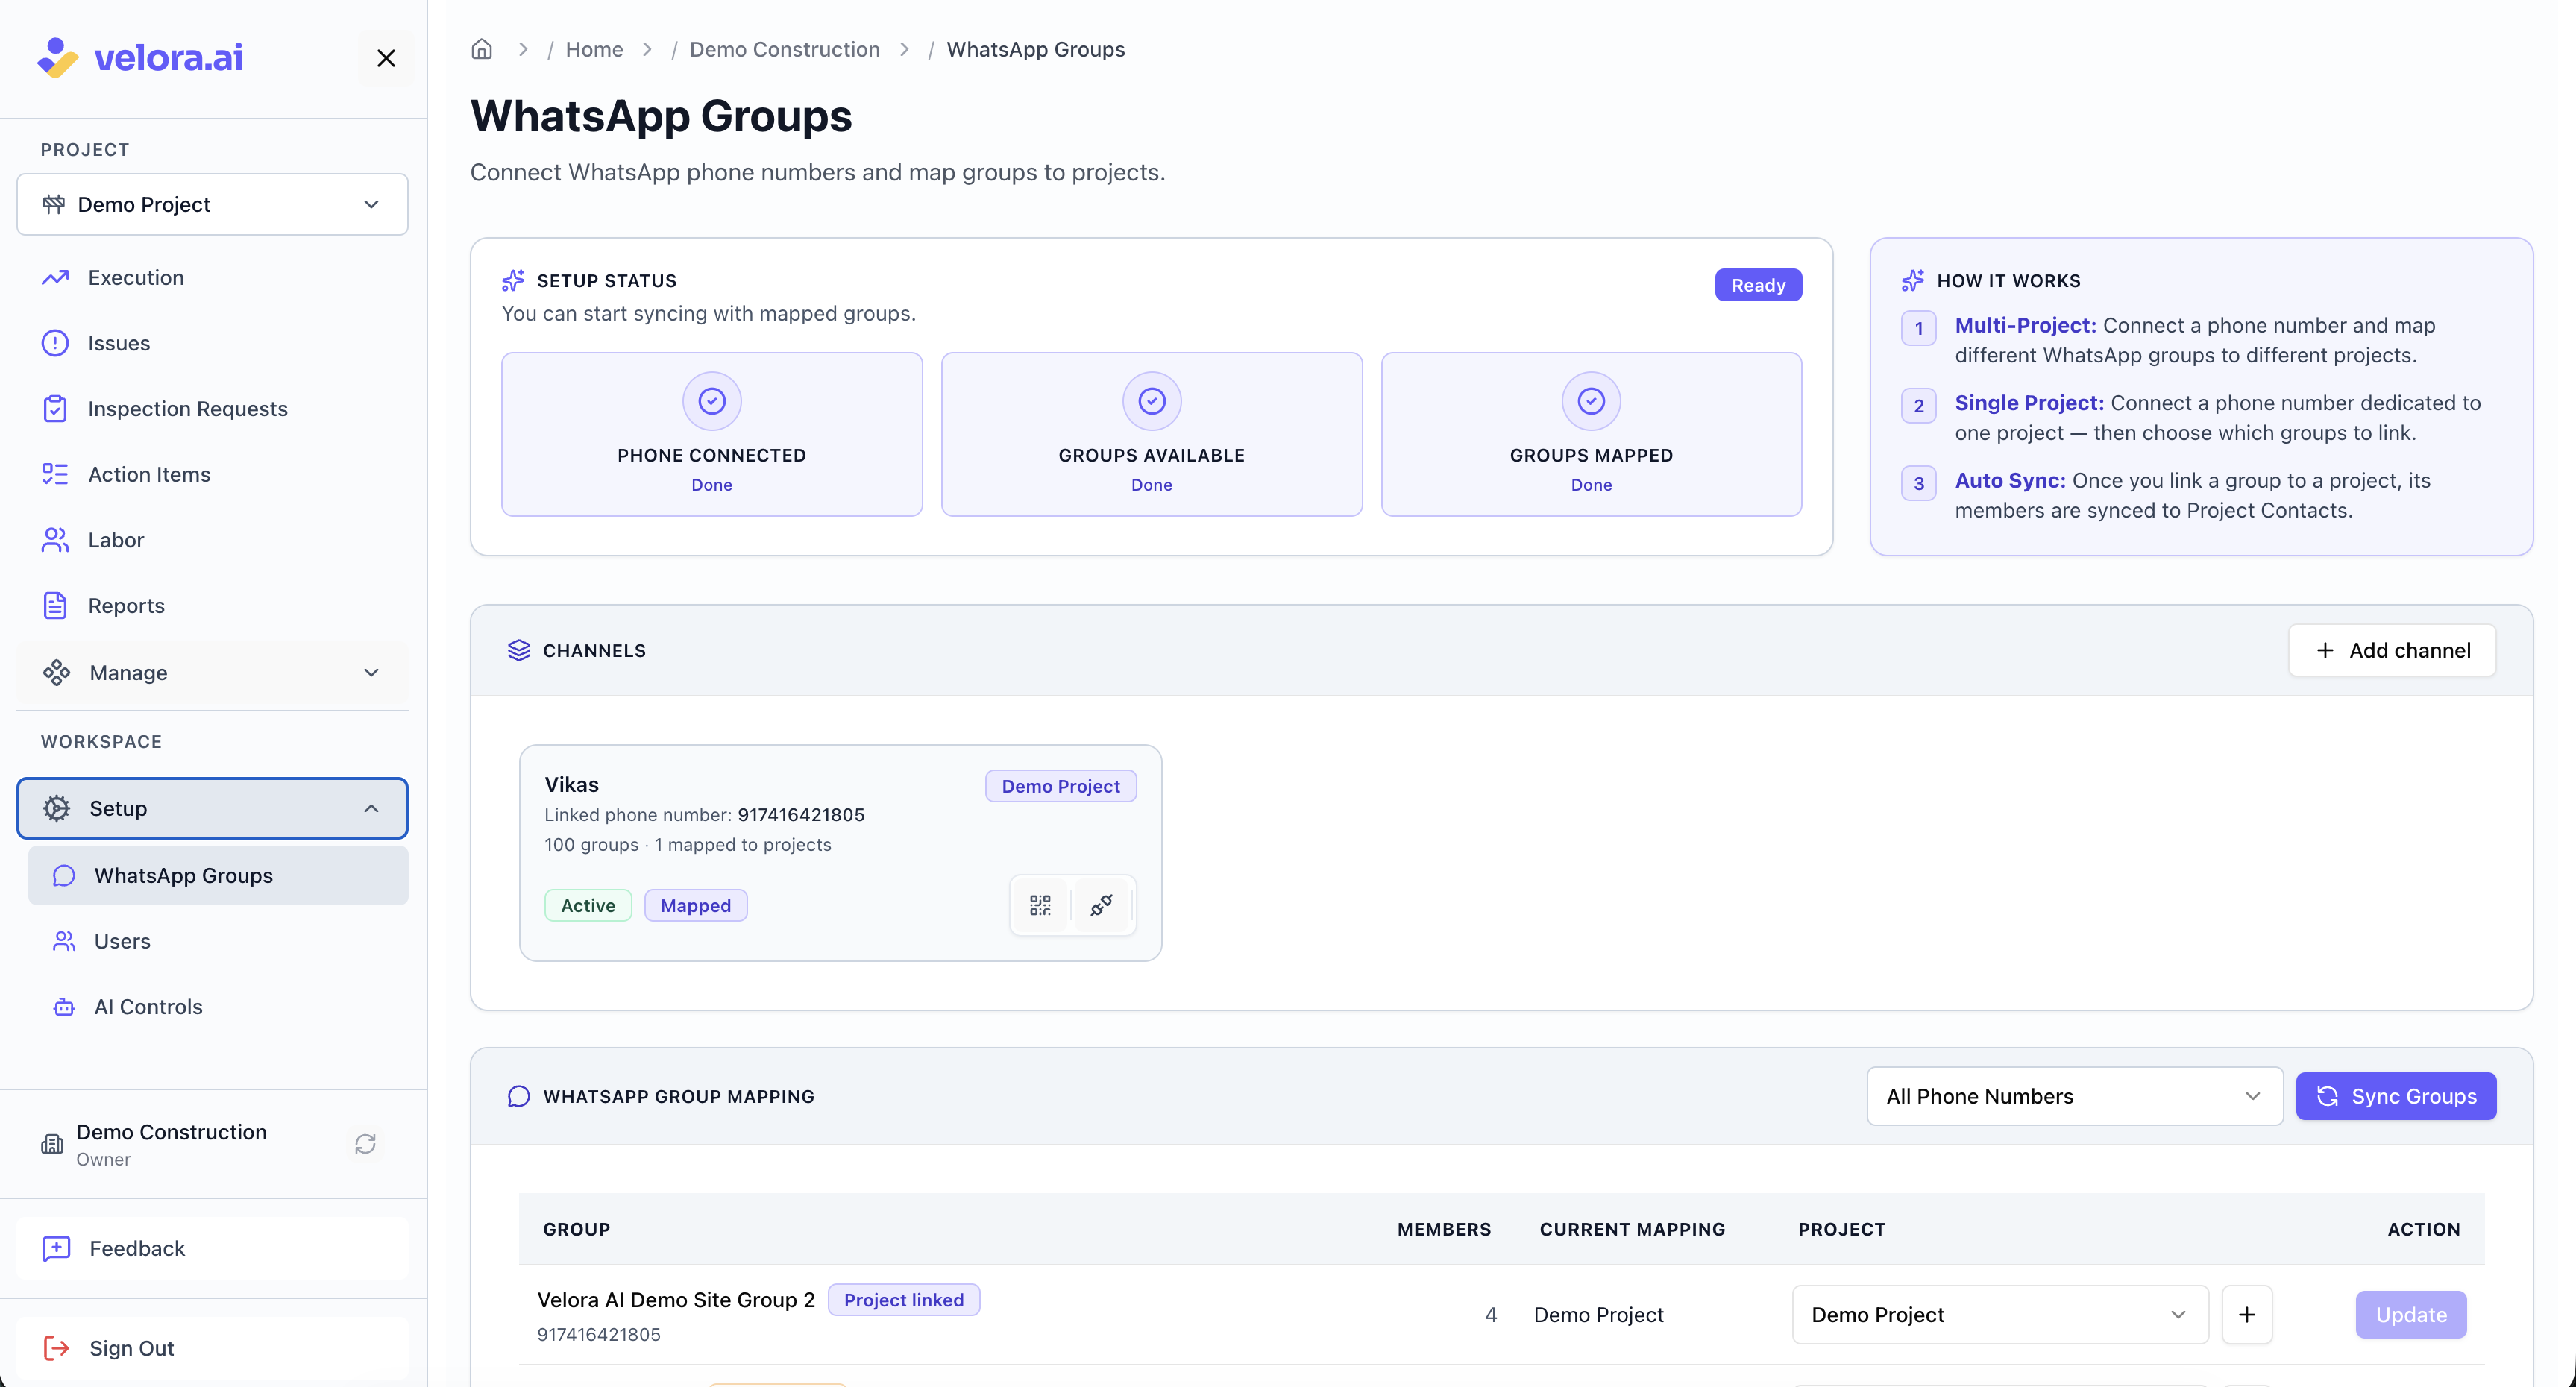Image resolution: width=2576 pixels, height=1387 pixels.
Task: Collapse the Setup section
Action: [212, 808]
